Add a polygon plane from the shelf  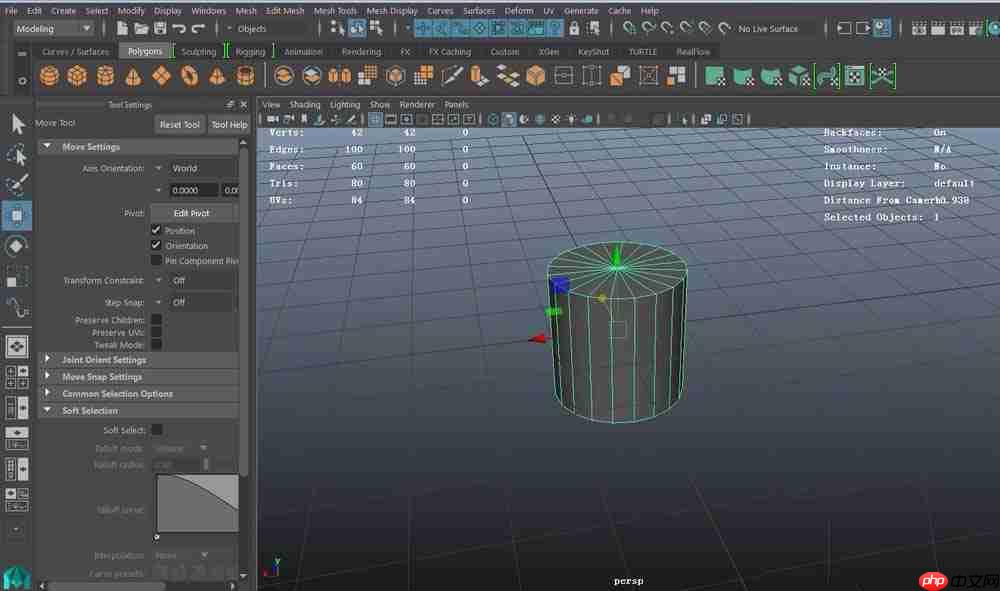click(x=161, y=77)
